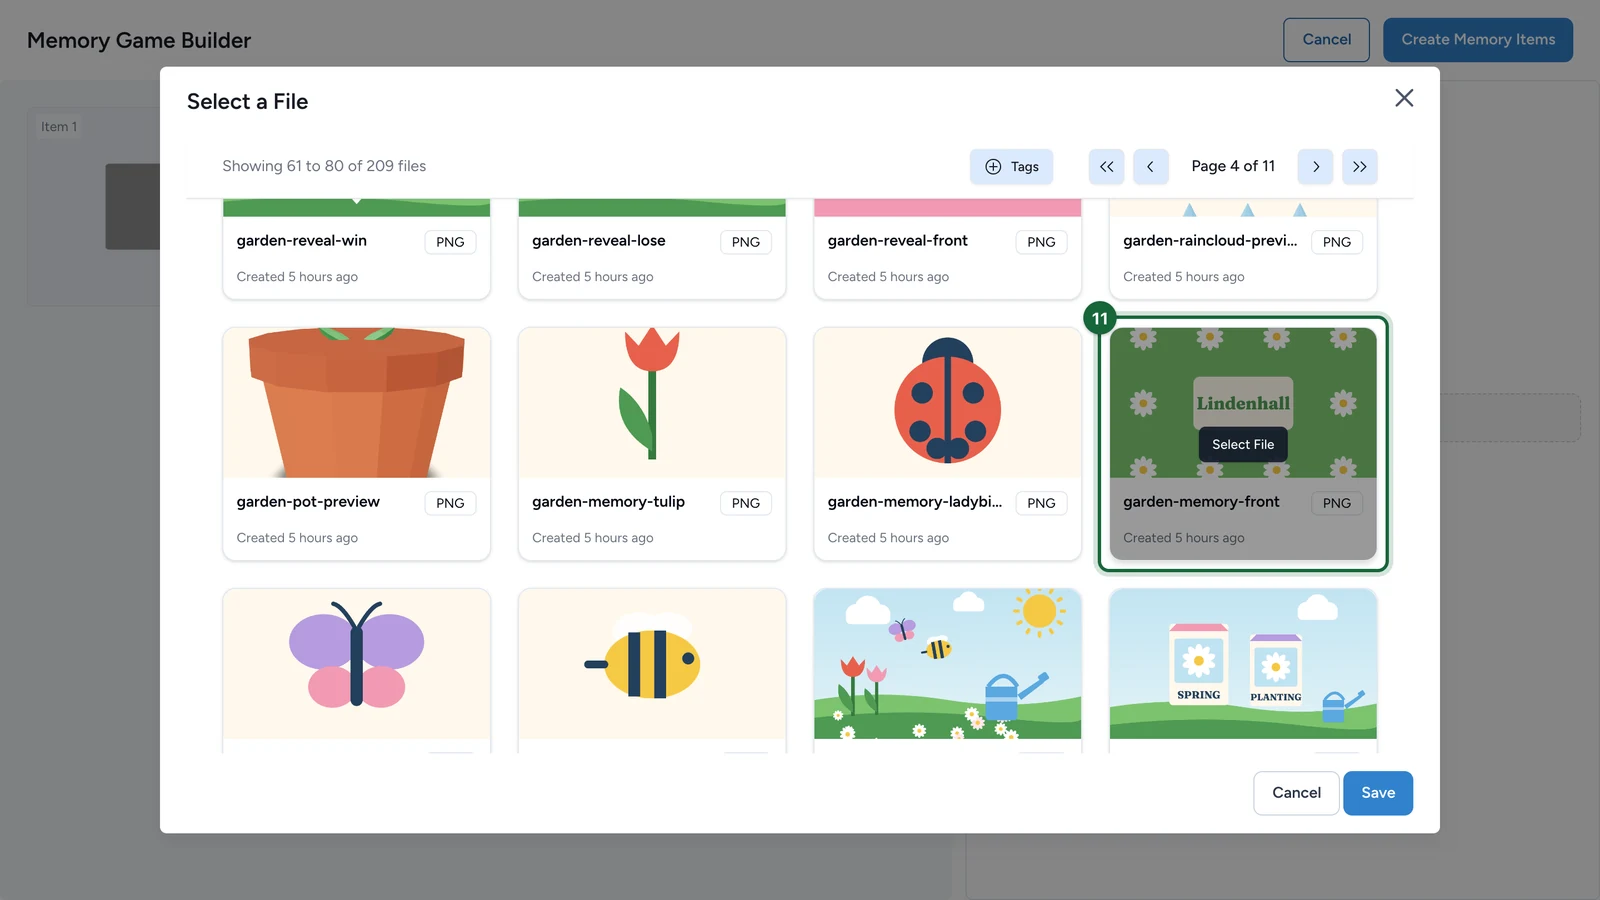This screenshot has width=1600, height=900.
Task: Click 'Showing 61 to 80 of 209 files' text
Action: click(324, 166)
